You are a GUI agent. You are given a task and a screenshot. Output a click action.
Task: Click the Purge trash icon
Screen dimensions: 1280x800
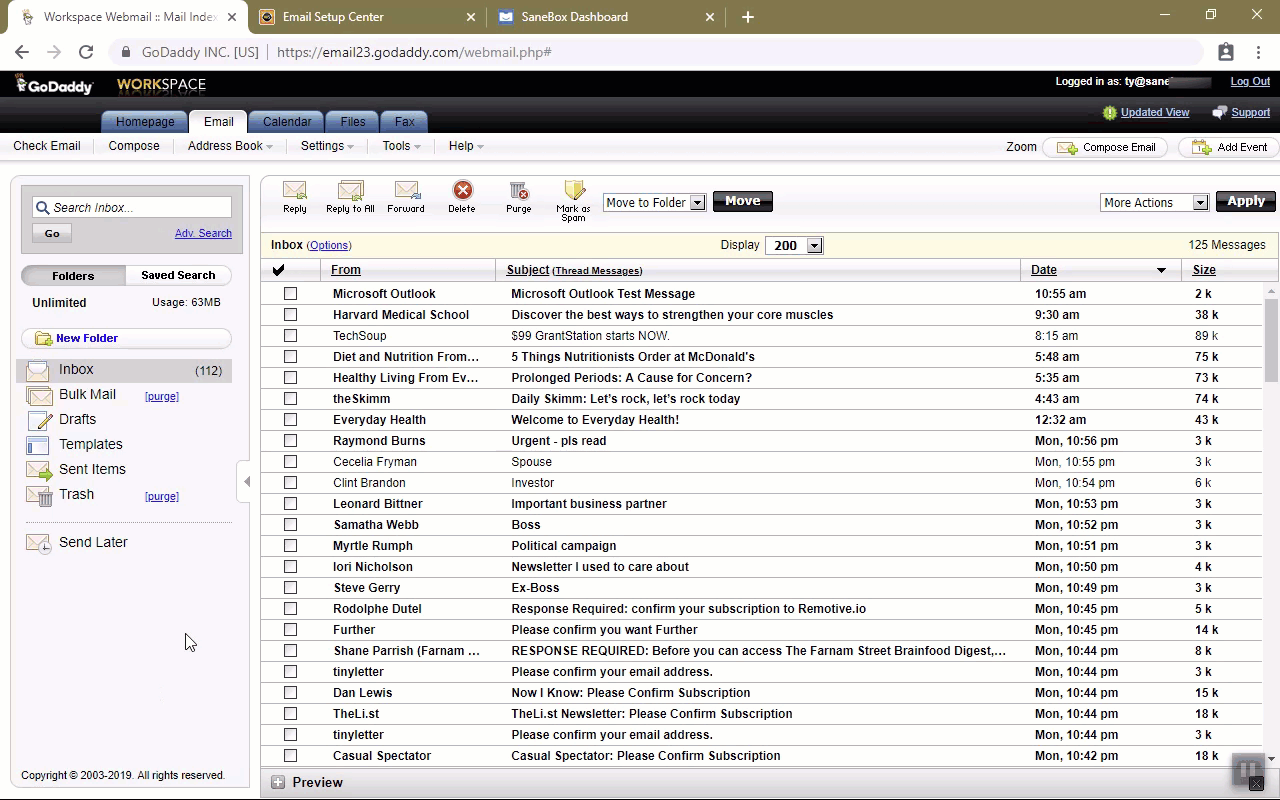tap(518, 190)
